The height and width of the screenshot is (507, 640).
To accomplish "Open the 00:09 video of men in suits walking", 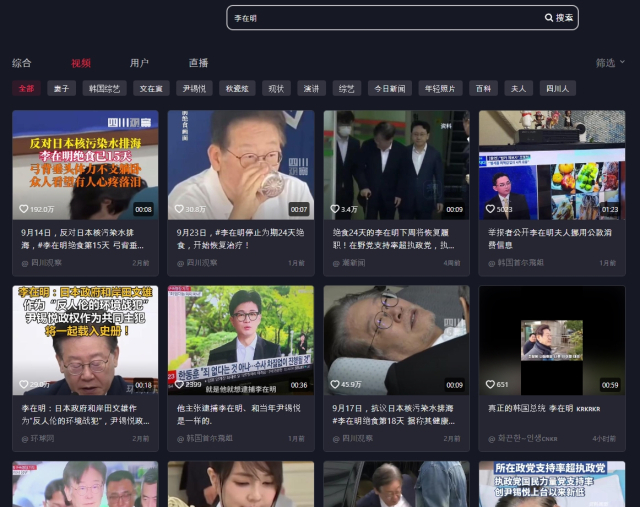I will coord(396,165).
